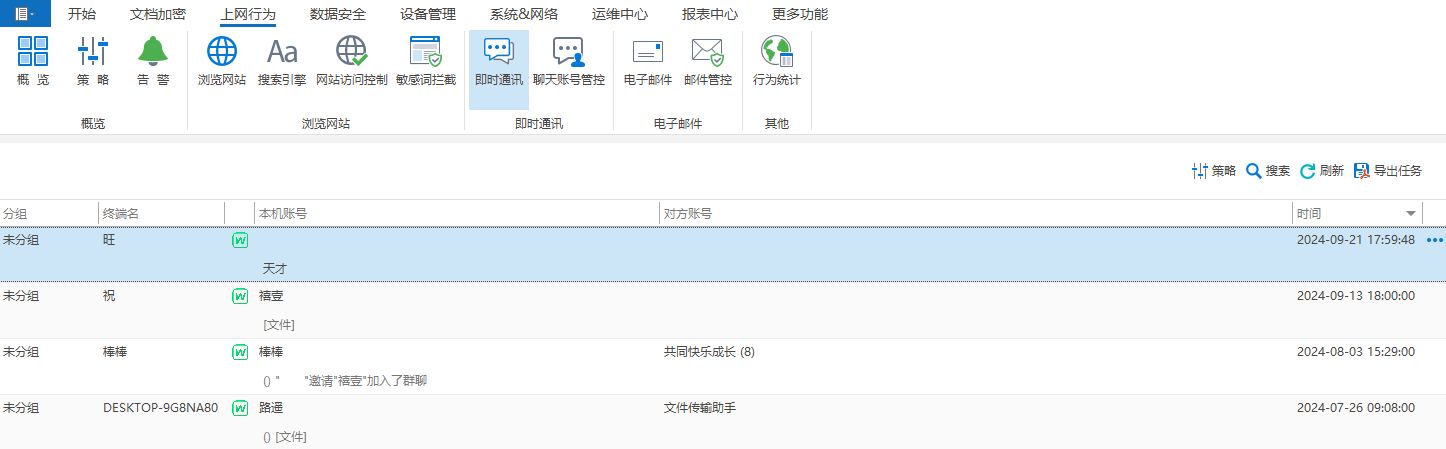Switch to the 设备管理 ribbon tab
1446x449 pixels.
coord(428,15)
